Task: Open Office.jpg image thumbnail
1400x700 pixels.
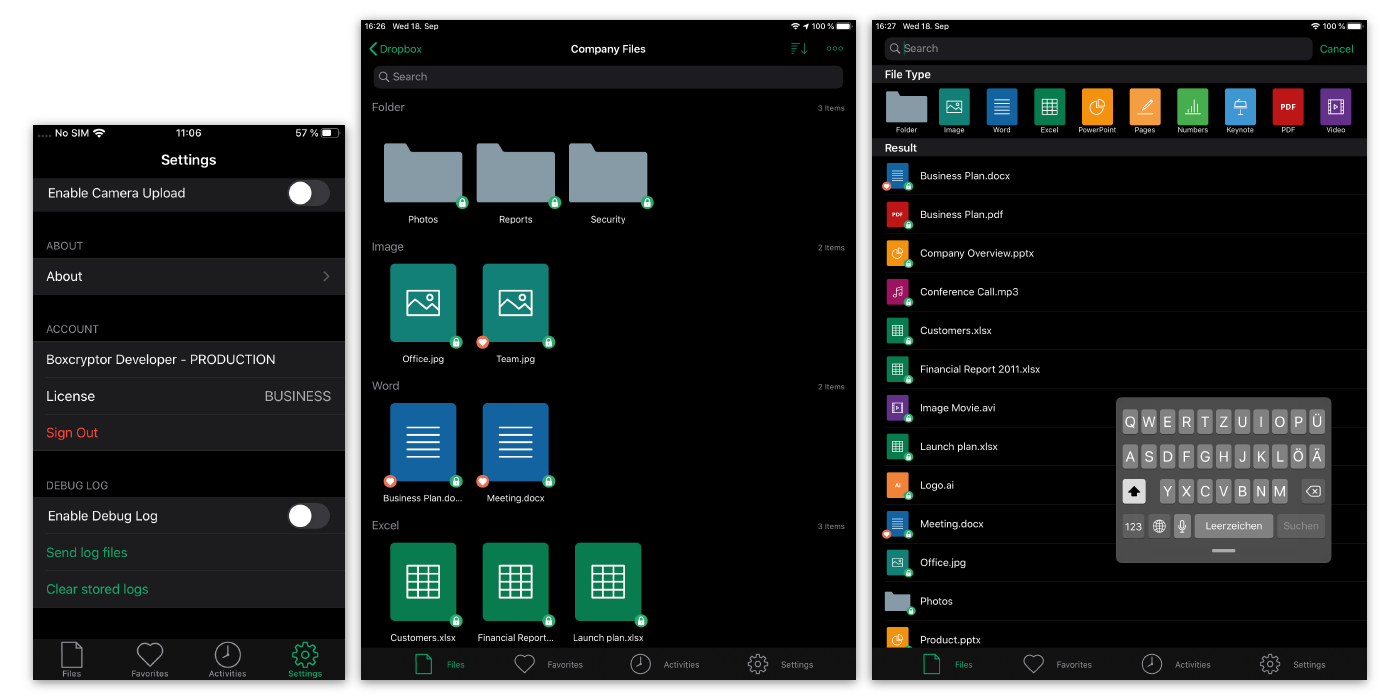Action: [x=423, y=303]
